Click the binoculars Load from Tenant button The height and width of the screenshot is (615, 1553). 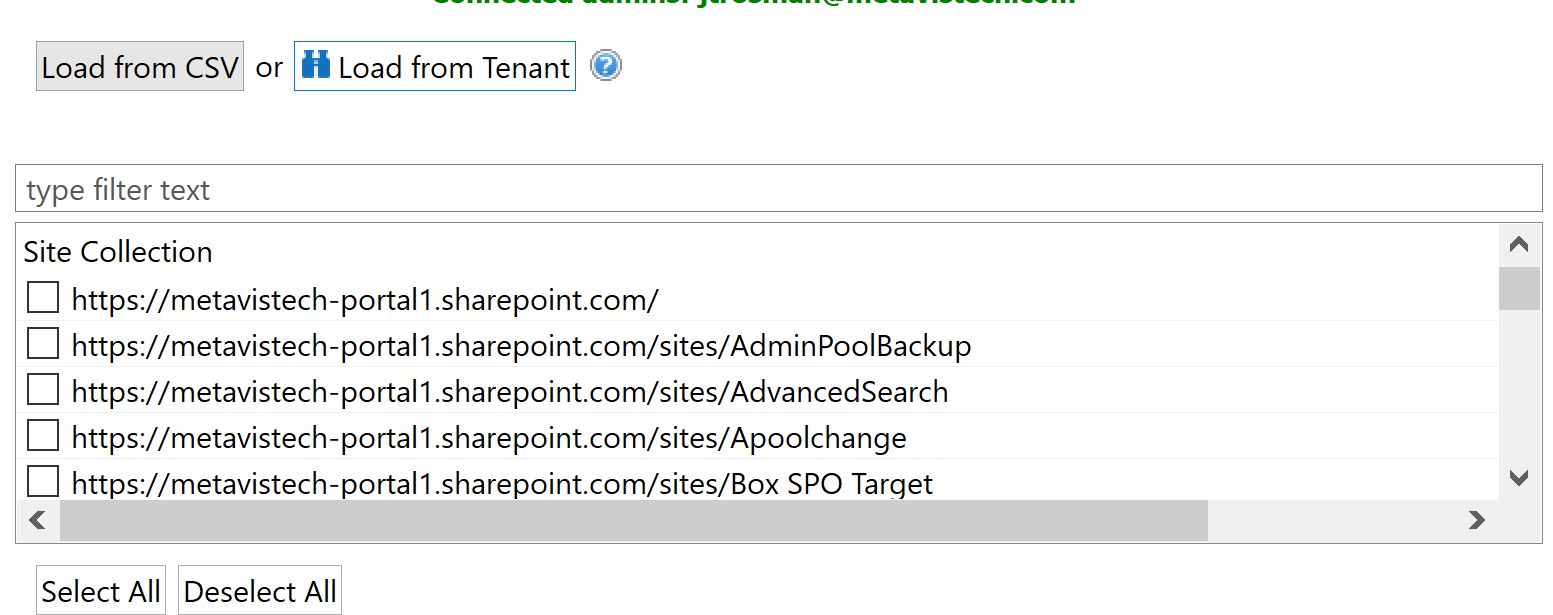click(435, 67)
